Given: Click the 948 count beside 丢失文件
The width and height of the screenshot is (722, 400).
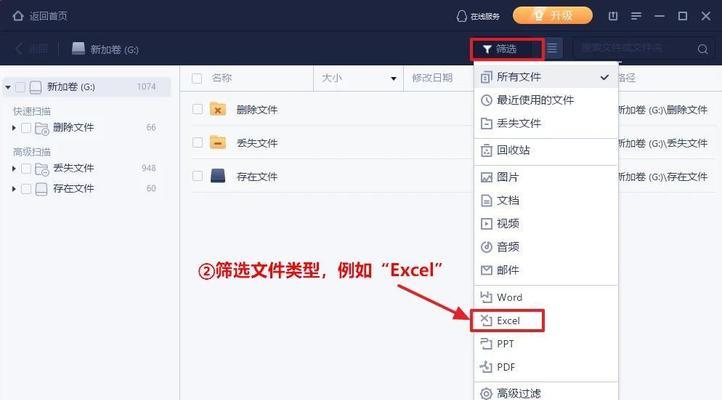Looking at the screenshot, I should coord(149,168).
